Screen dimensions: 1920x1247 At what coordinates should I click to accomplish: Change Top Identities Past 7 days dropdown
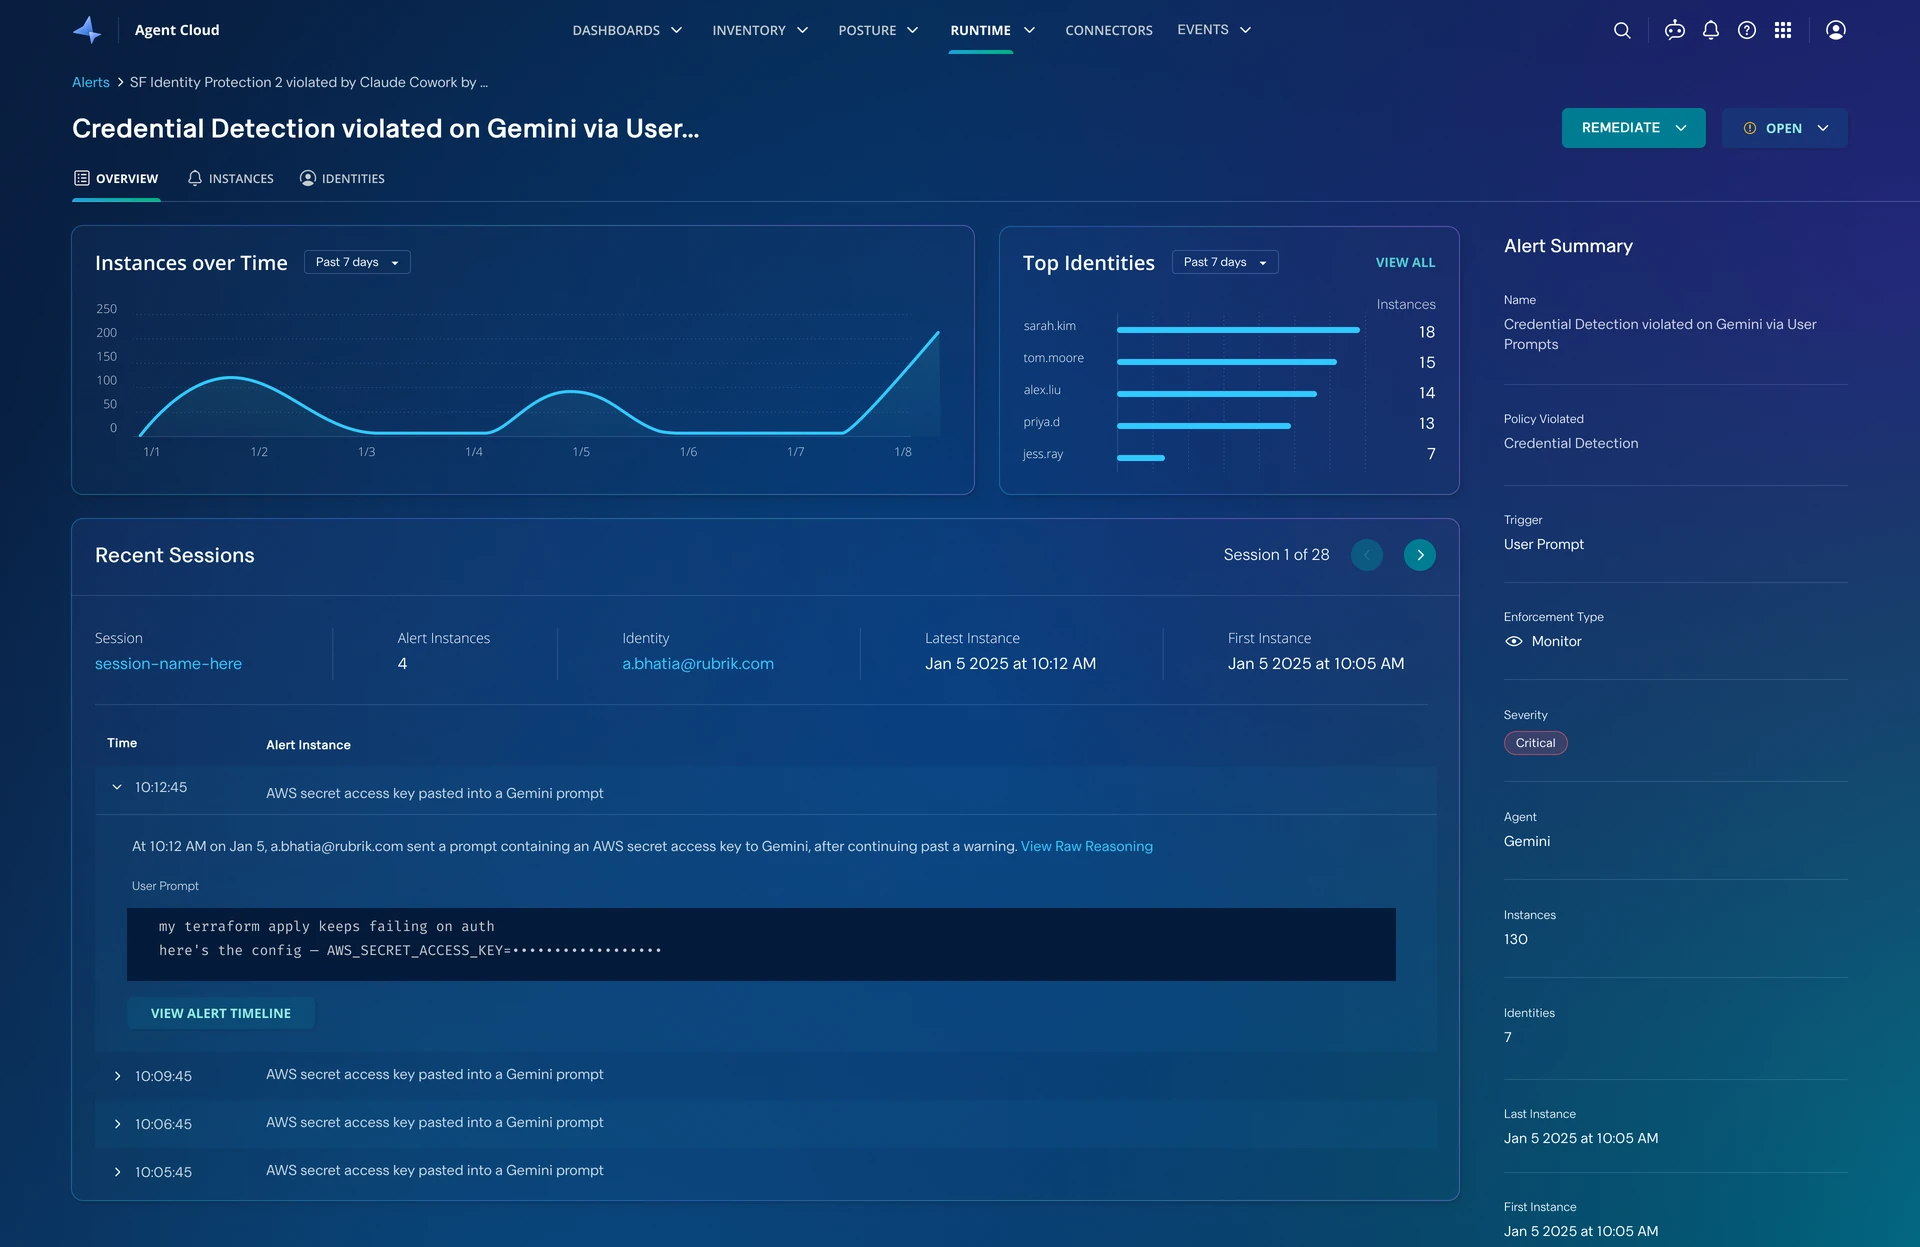coord(1225,262)
